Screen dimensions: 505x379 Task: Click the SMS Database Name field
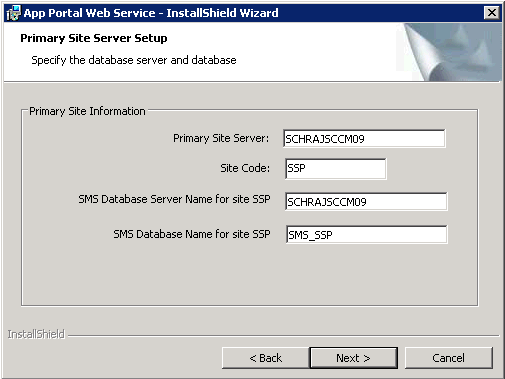[x=366, y=234]
